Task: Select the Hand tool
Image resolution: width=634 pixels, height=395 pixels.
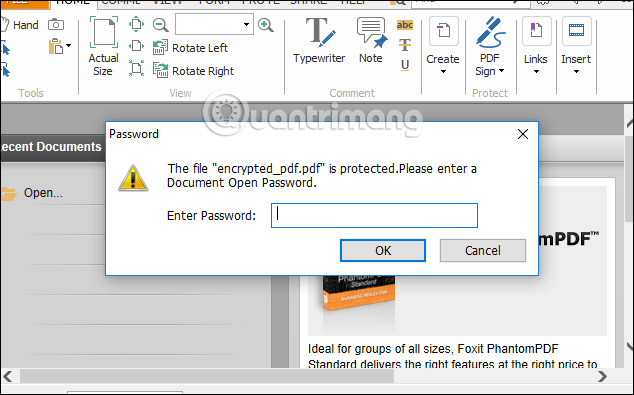Action: pyautogui.click(x=19, y=25)
